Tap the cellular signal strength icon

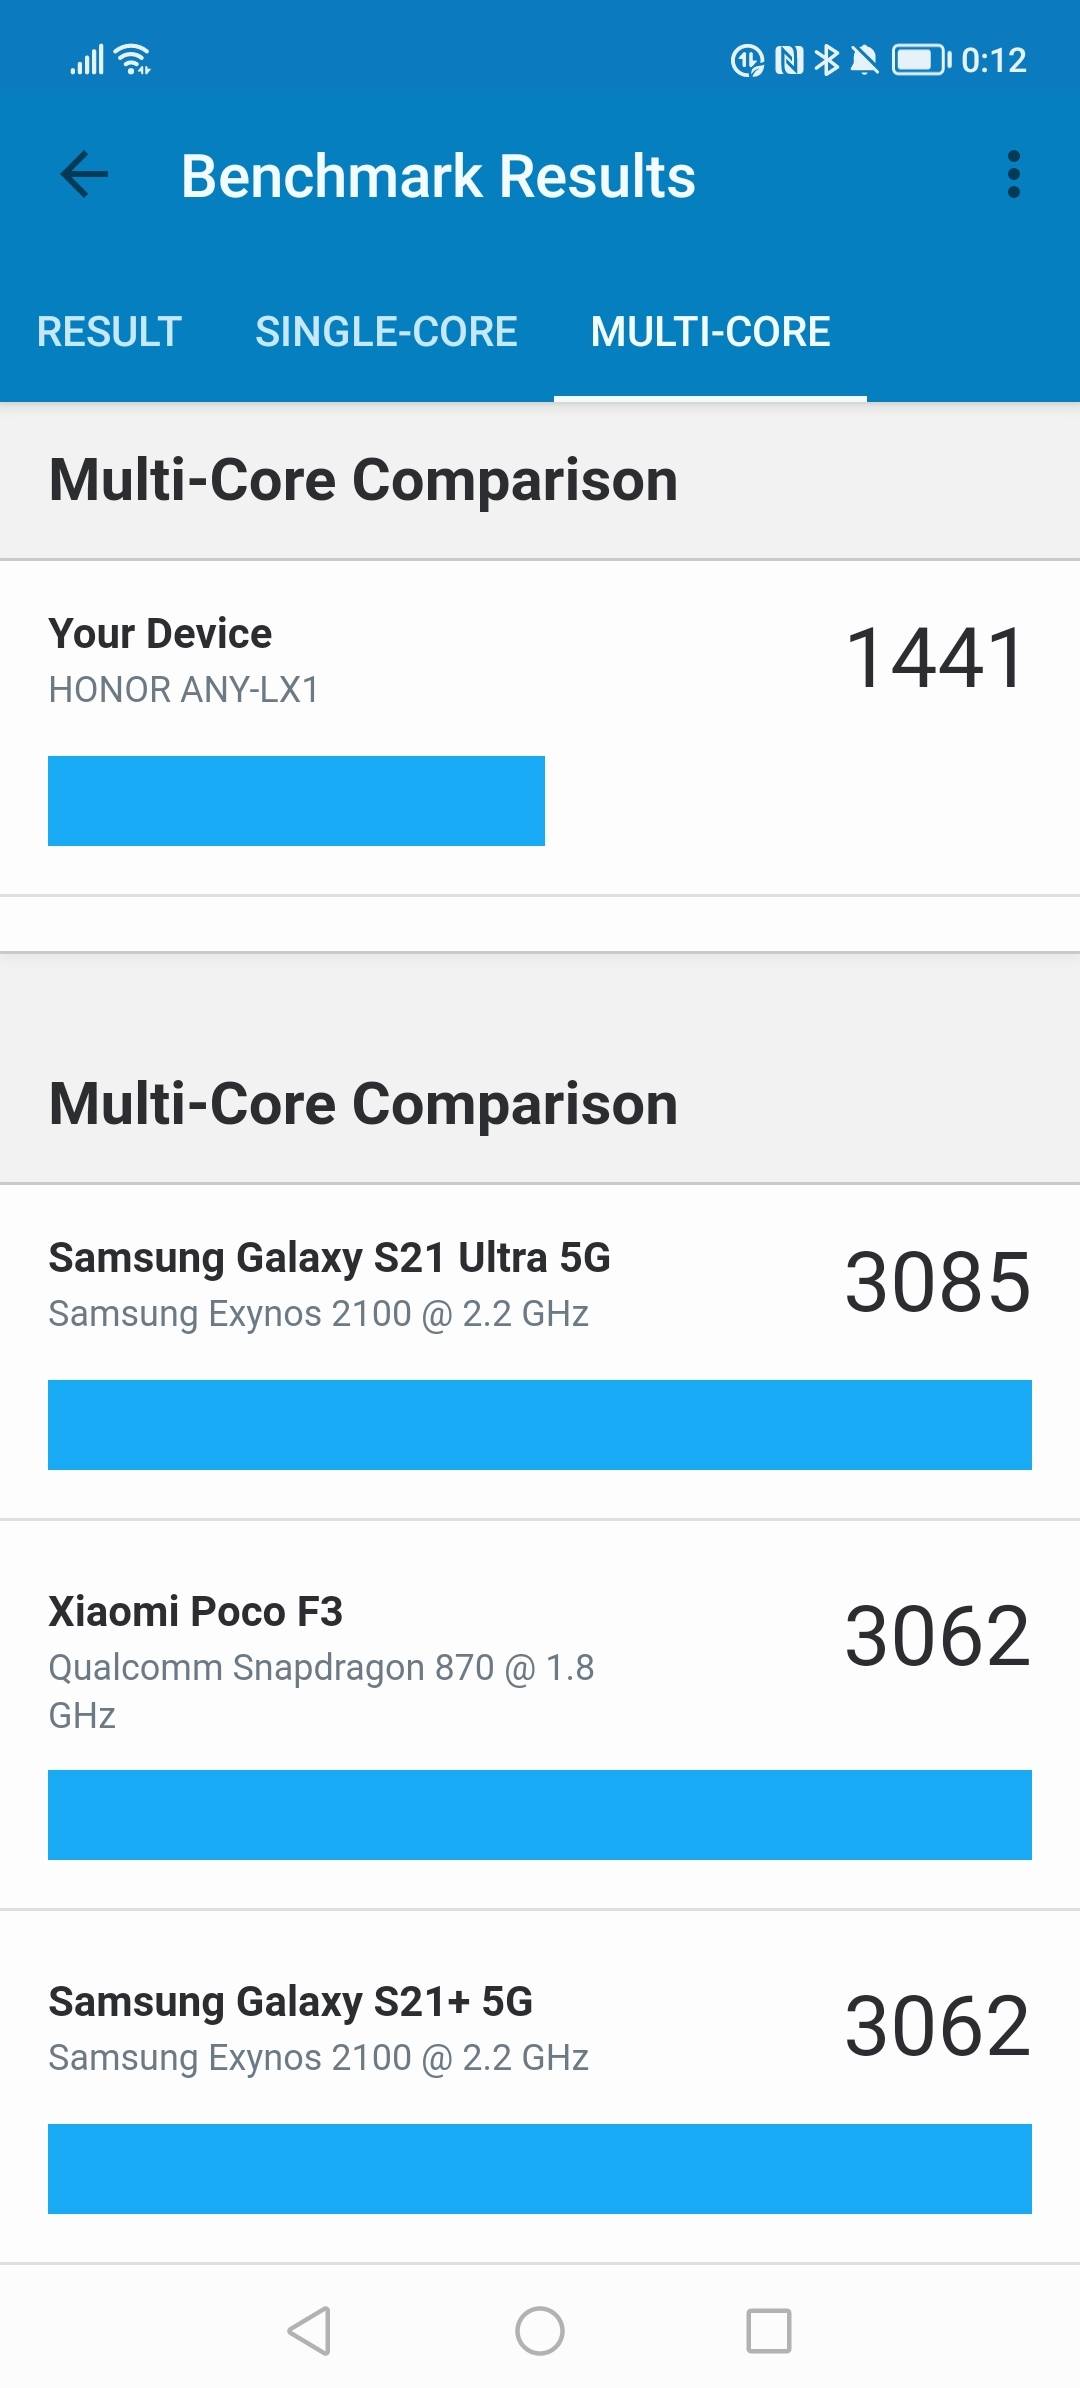pyautogui.click(x=87, y=60)
